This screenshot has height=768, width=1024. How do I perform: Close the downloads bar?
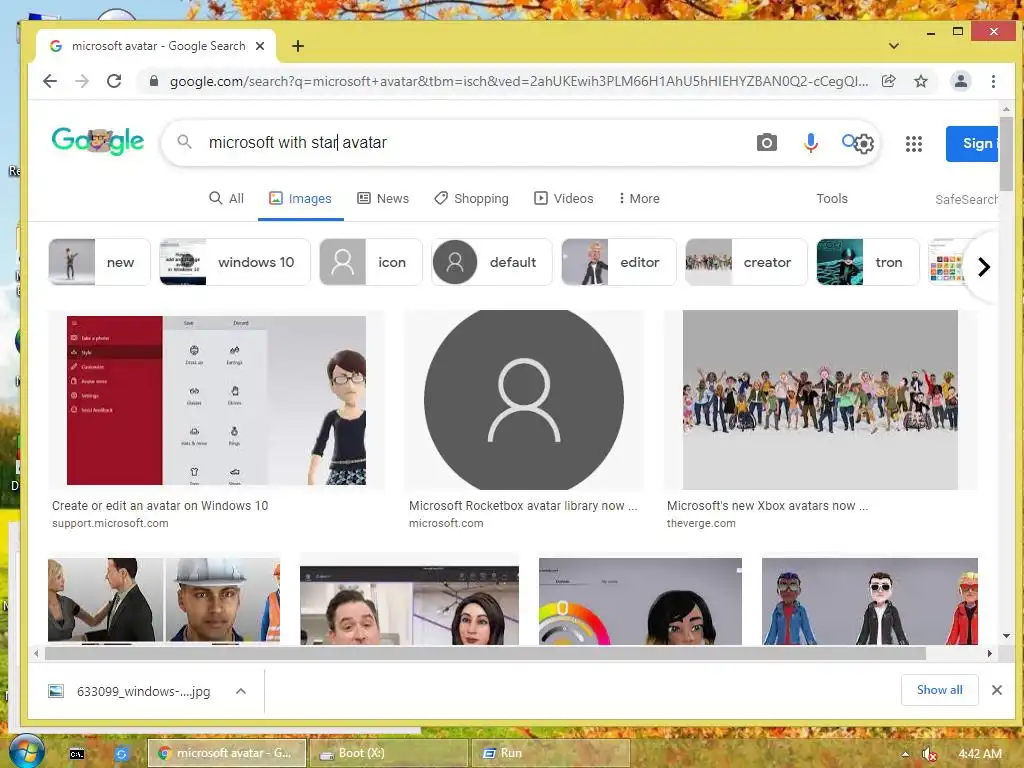pos(997,690)
